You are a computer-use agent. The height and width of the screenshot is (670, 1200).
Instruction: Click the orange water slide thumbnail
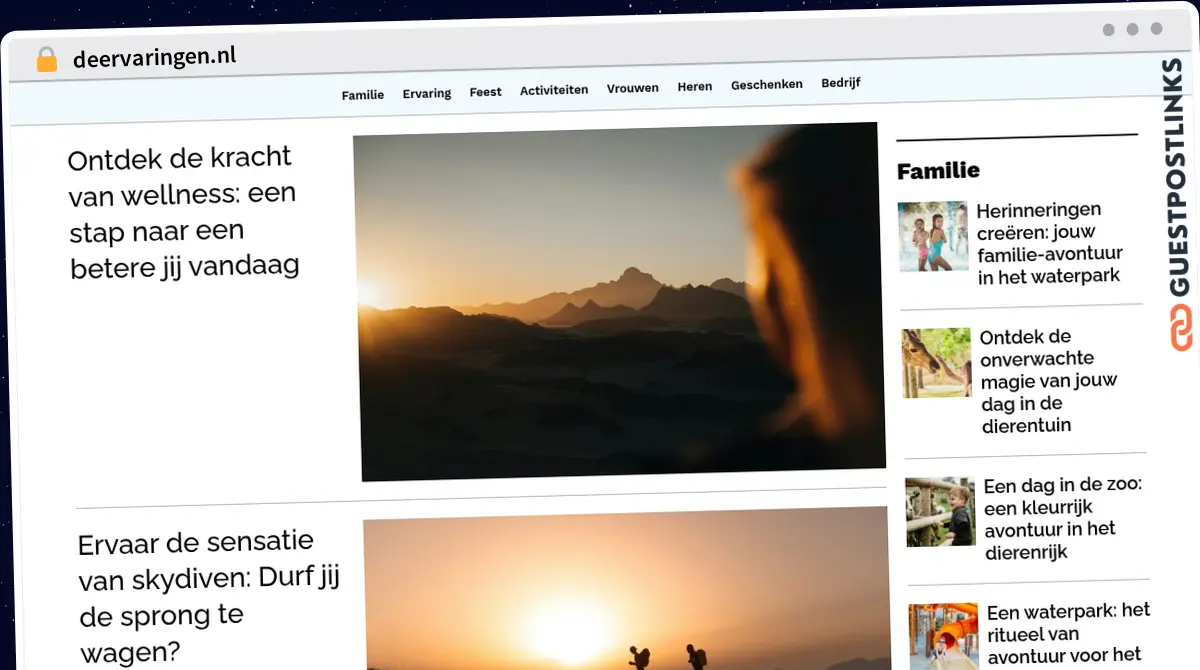click(944, 636)
